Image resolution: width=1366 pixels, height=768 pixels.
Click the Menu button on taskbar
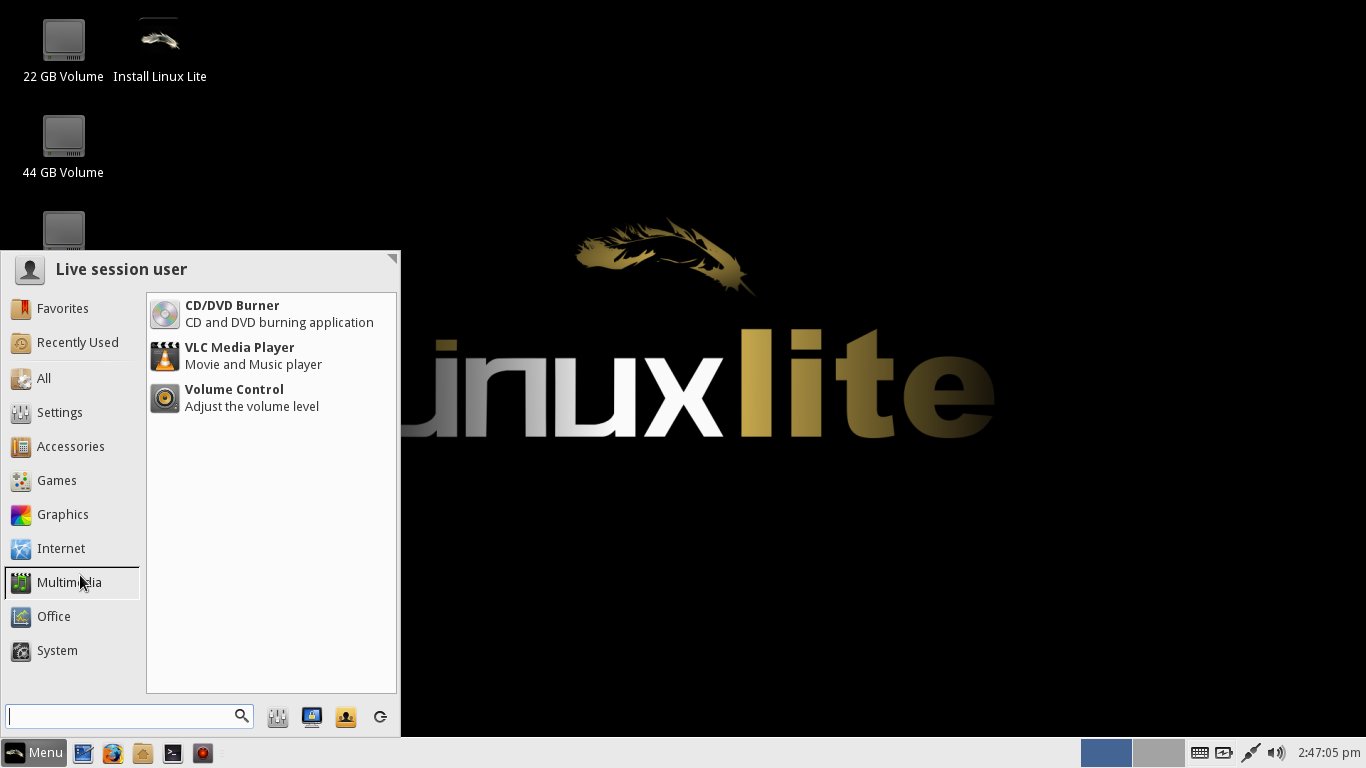click(34, 753)
